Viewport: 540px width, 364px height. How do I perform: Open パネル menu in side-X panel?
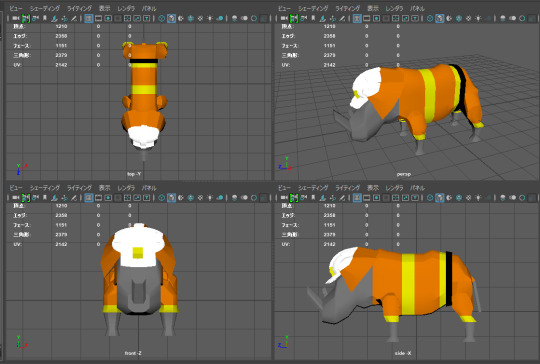point(417,188)
